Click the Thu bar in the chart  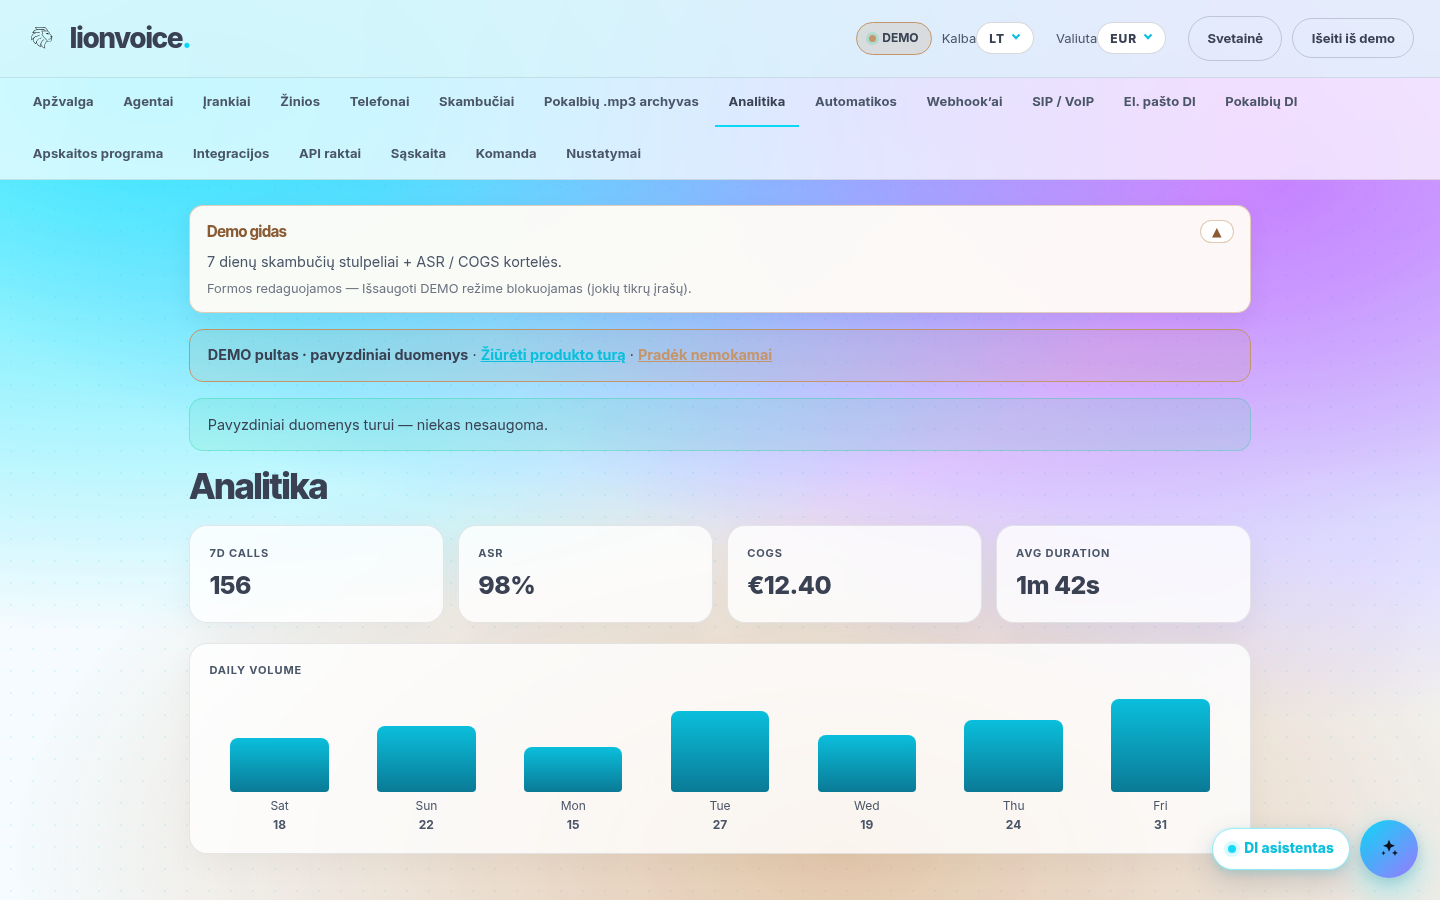pyautogui.click(x=1013, y=756)
